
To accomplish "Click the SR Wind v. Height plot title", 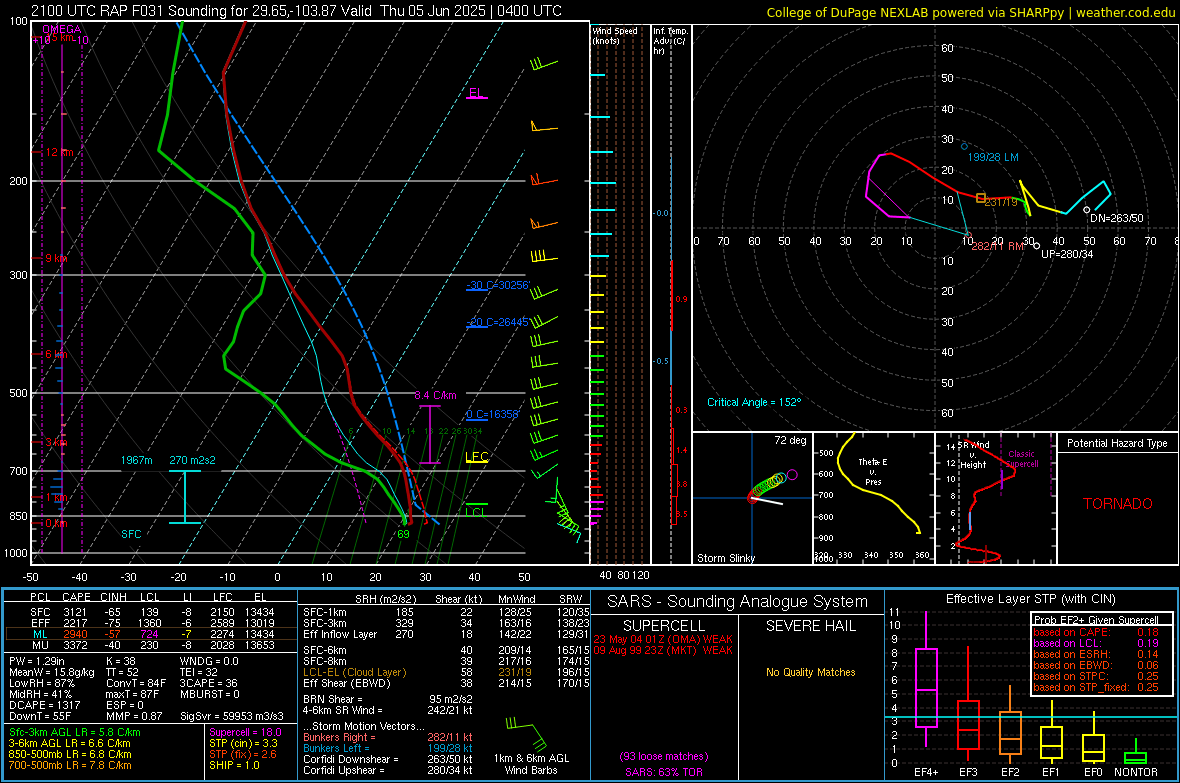I will [x=973, y=455].
